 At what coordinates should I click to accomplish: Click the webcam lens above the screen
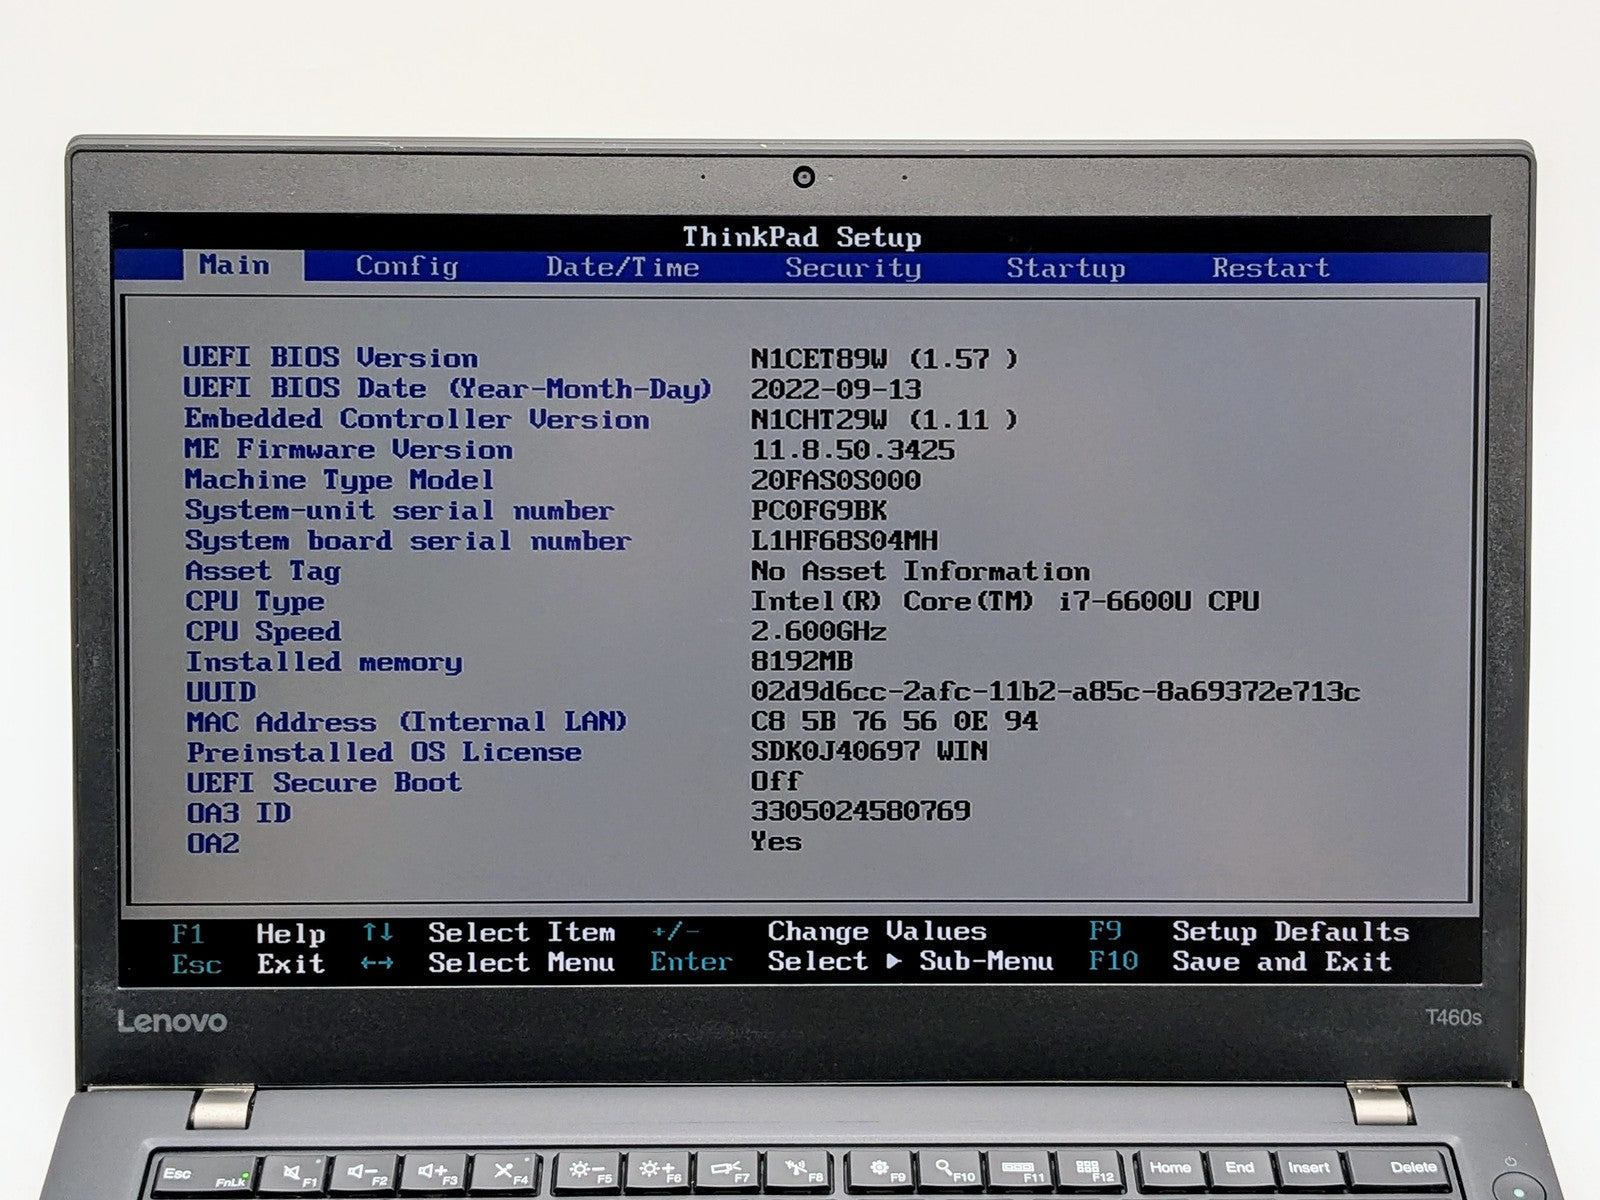pos(804,177)
